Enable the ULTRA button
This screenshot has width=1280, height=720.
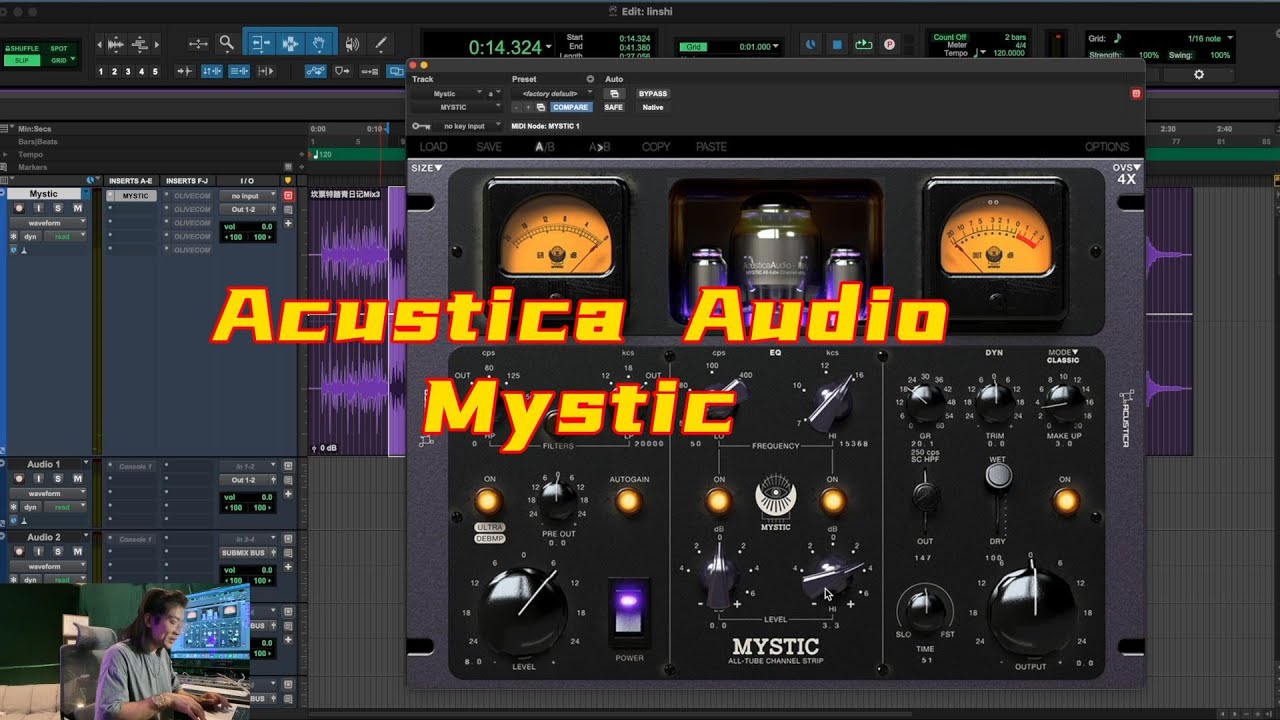(x=490, y=527)
